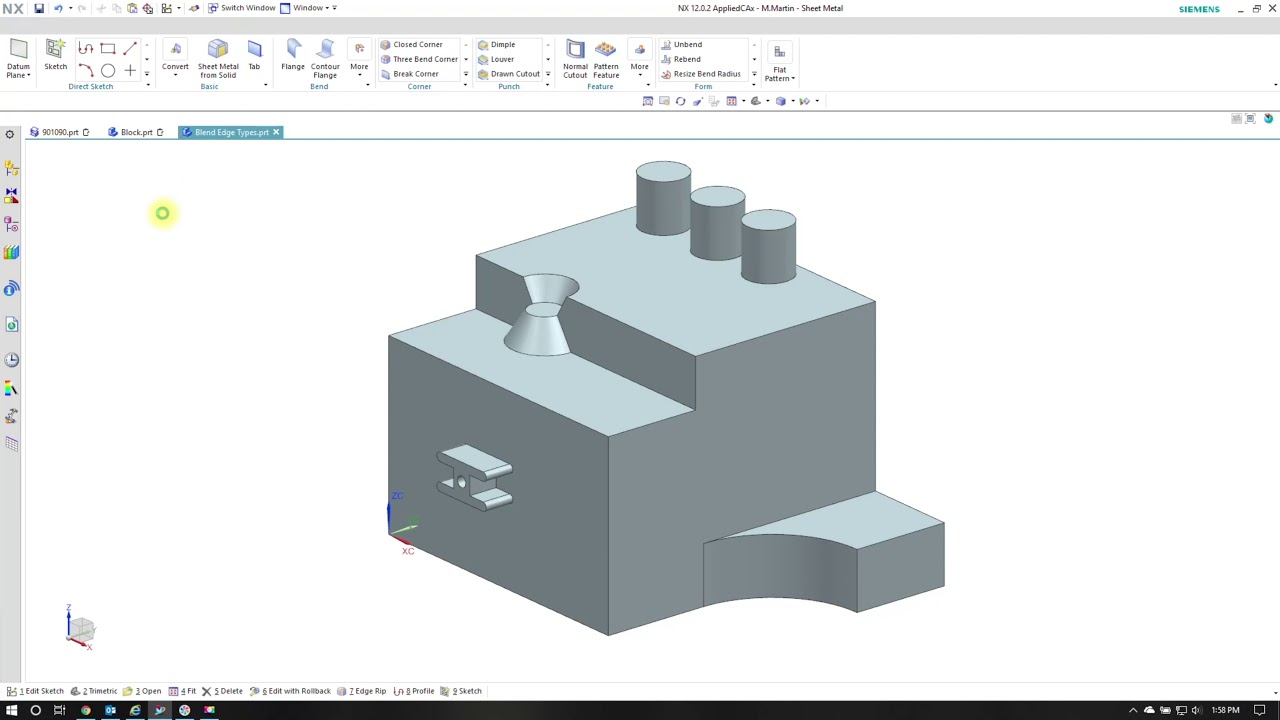The height and width of the screenshot is (720, 1280).
Task: Select the Rectangle direct sketch tool
Action: [108, 48]
